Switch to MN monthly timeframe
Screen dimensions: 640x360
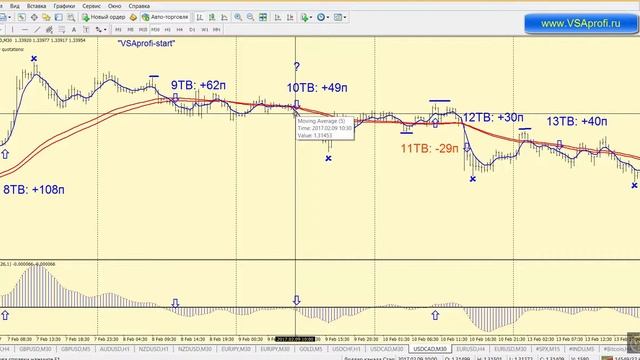pos(217,29)
